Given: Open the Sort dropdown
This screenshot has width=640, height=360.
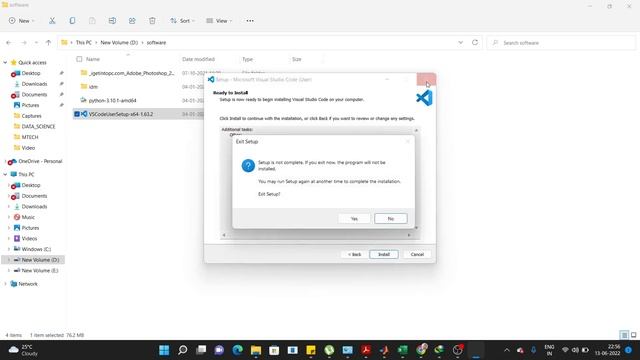Looking at the screenshot, I should click(182, 21).
